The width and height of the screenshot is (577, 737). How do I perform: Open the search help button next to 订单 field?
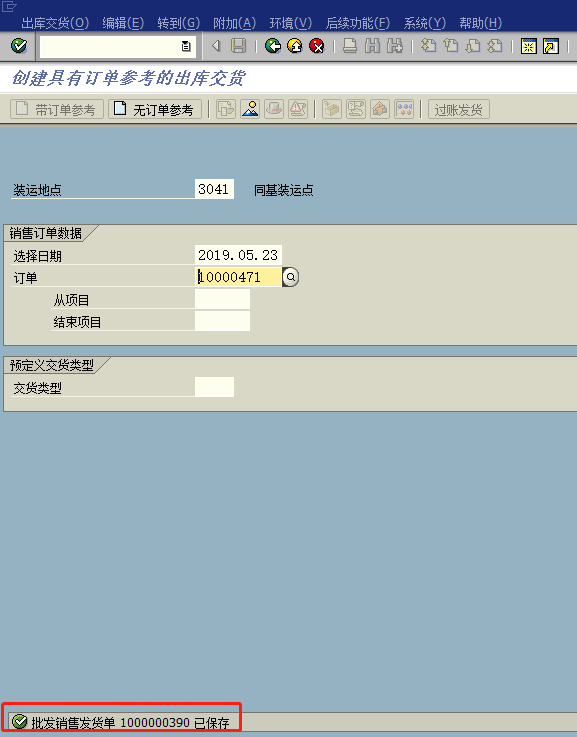290,277
